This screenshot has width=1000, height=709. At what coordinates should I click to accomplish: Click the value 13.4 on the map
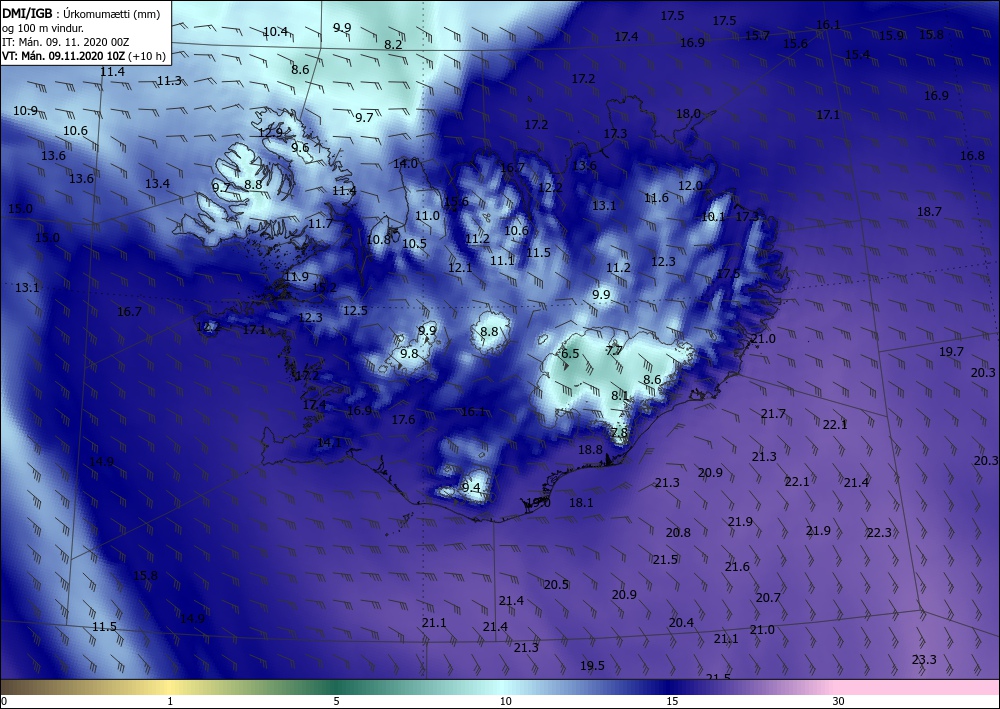click(x=157, y=184)
